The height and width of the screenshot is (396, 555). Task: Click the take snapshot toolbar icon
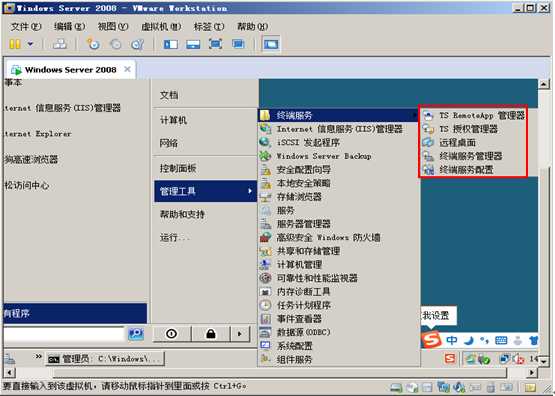tap(93, 44)
